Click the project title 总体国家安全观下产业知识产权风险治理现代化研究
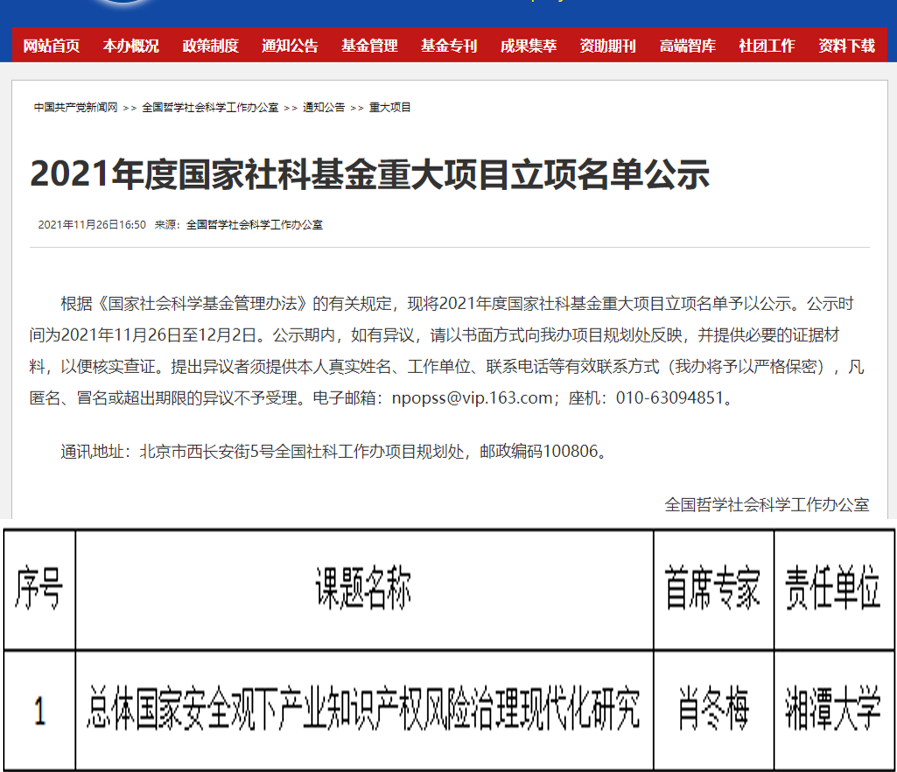This screenshot has height=772, width=897. 364,710
